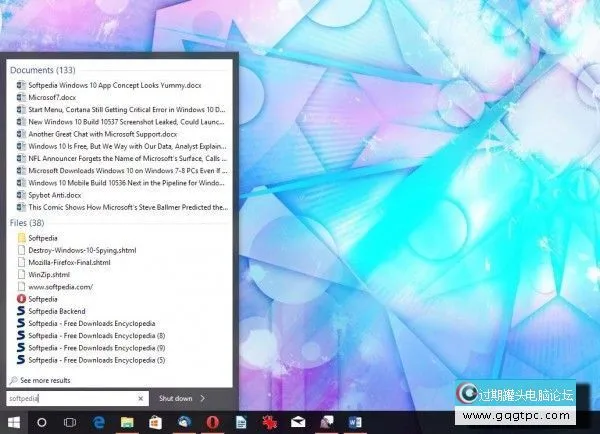Open the Windows Start button
600x434 pixels.
pos(13,423)
